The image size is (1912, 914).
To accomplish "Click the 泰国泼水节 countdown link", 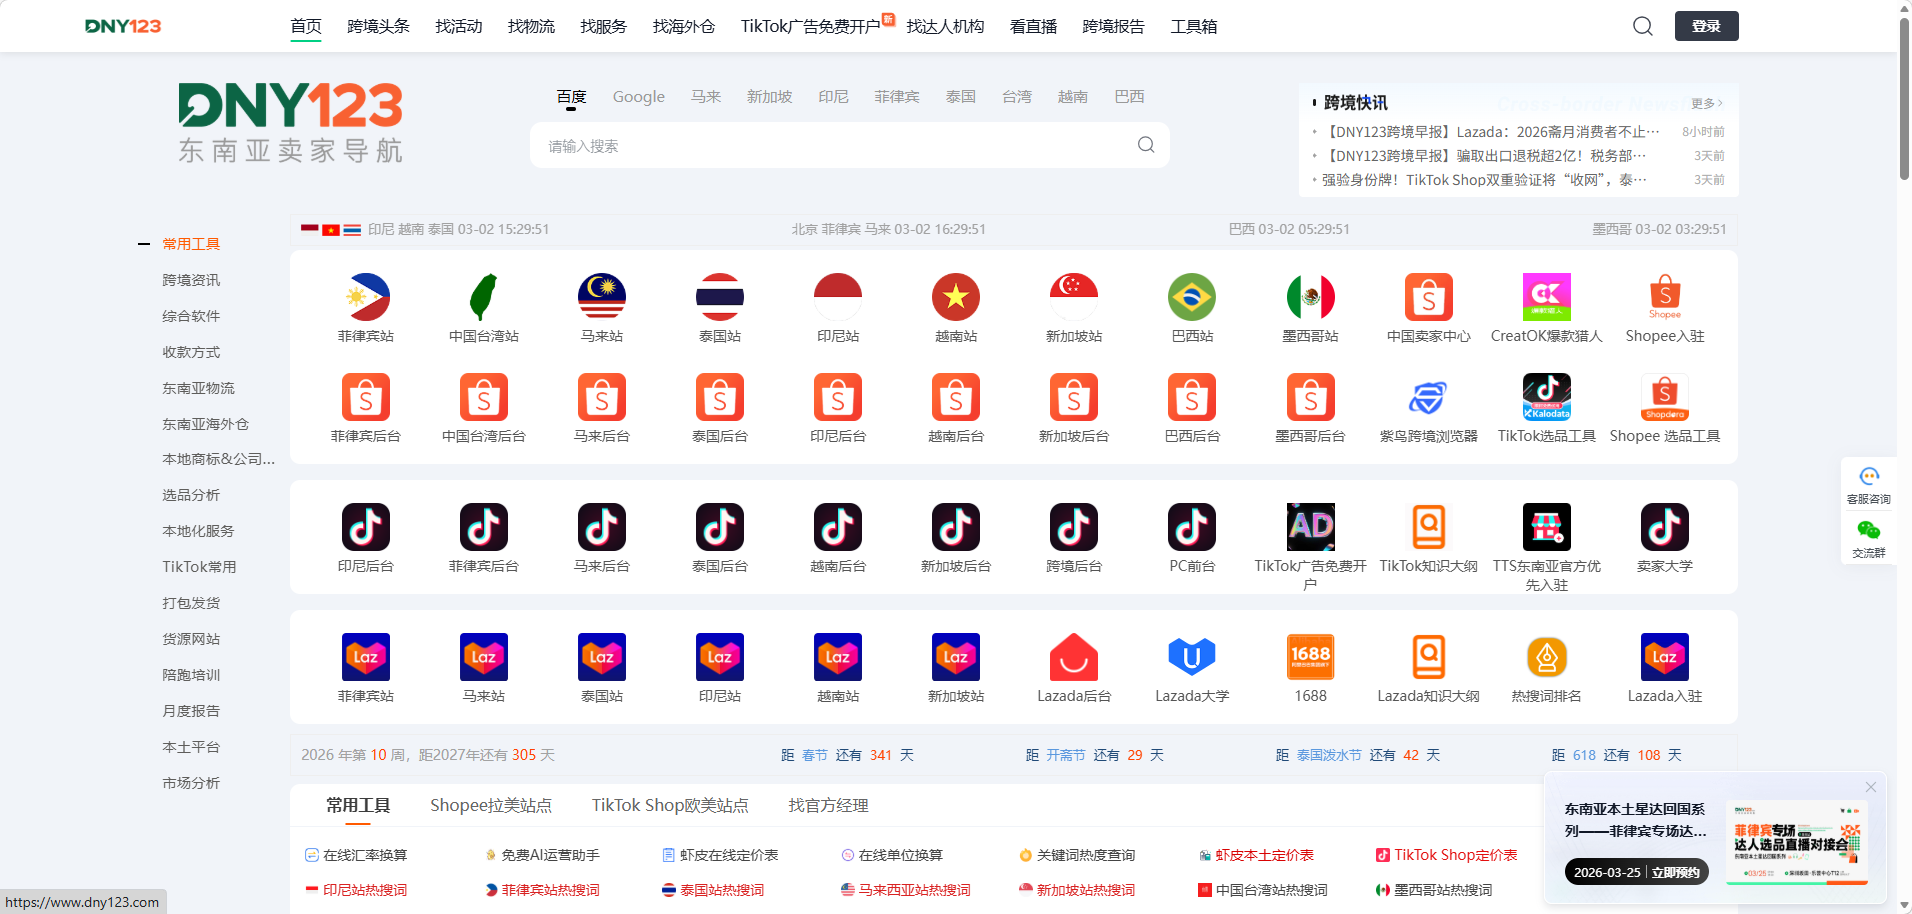I will [x=1329, y=755].
